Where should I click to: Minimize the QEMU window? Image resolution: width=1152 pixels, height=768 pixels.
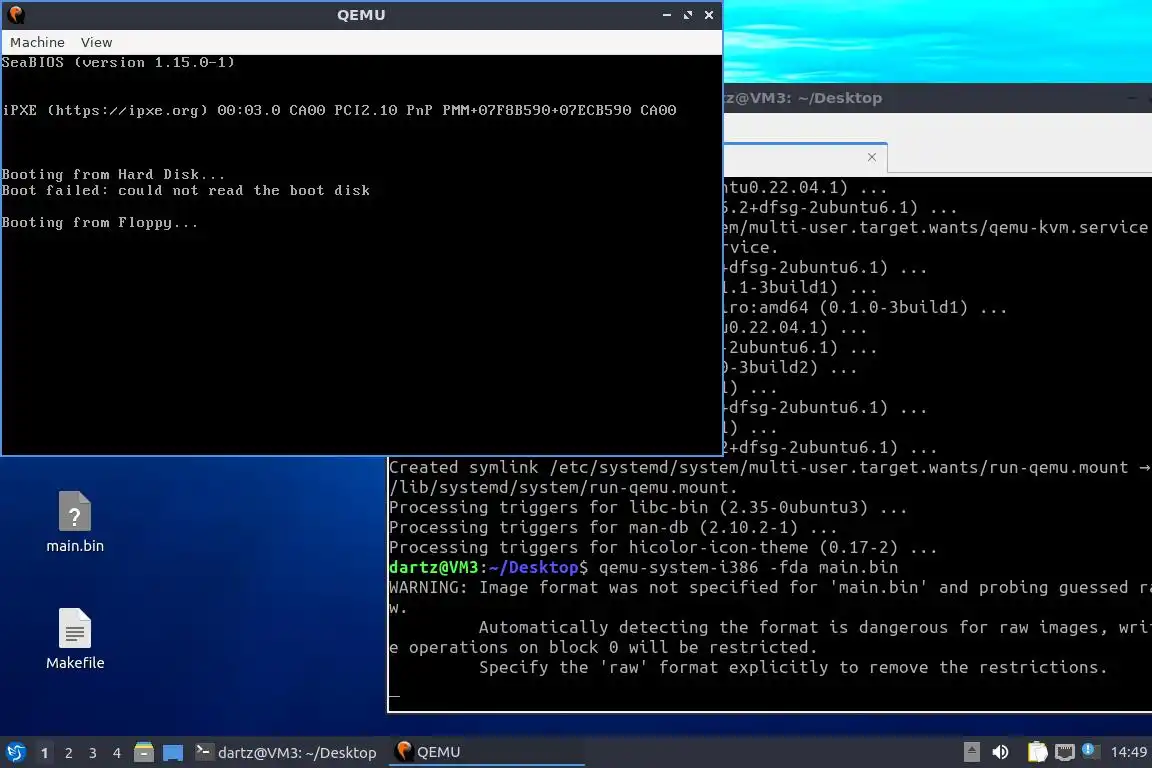666,15
